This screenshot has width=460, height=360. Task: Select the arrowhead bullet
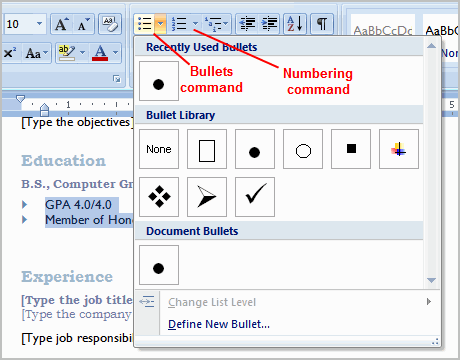(x=207, y=197)
